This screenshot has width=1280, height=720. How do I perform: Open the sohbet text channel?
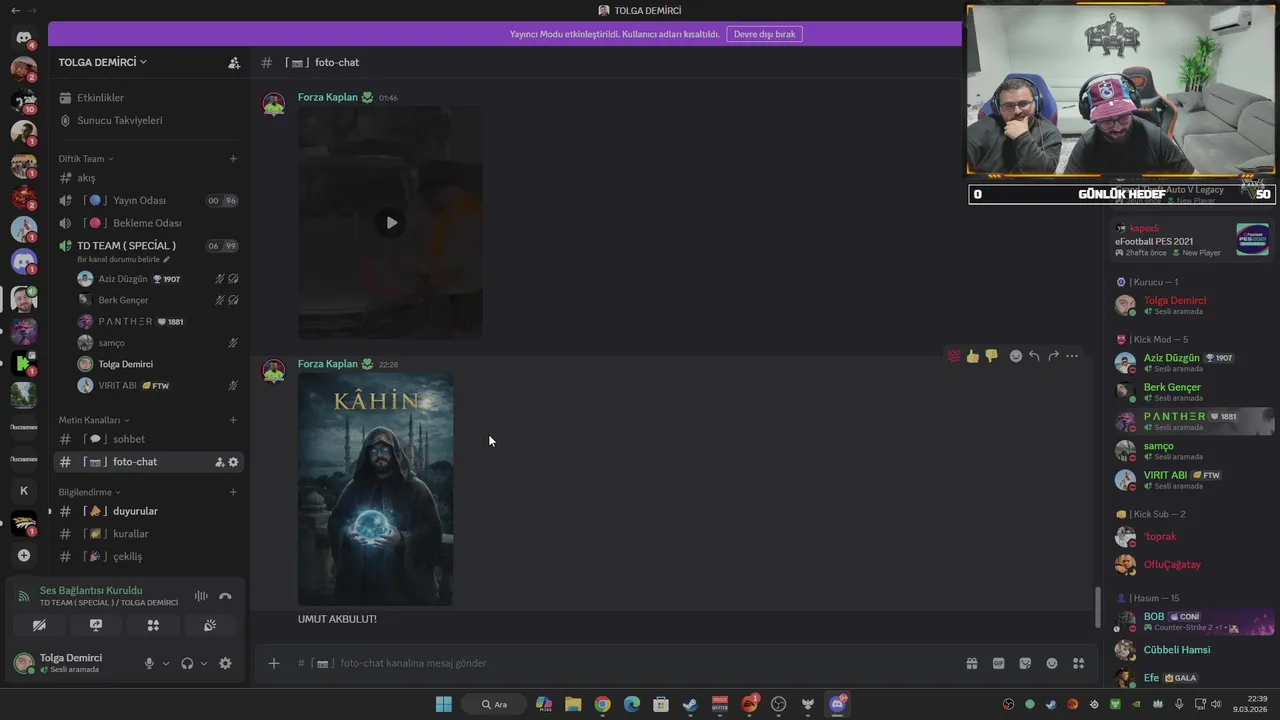click(148, 439)
